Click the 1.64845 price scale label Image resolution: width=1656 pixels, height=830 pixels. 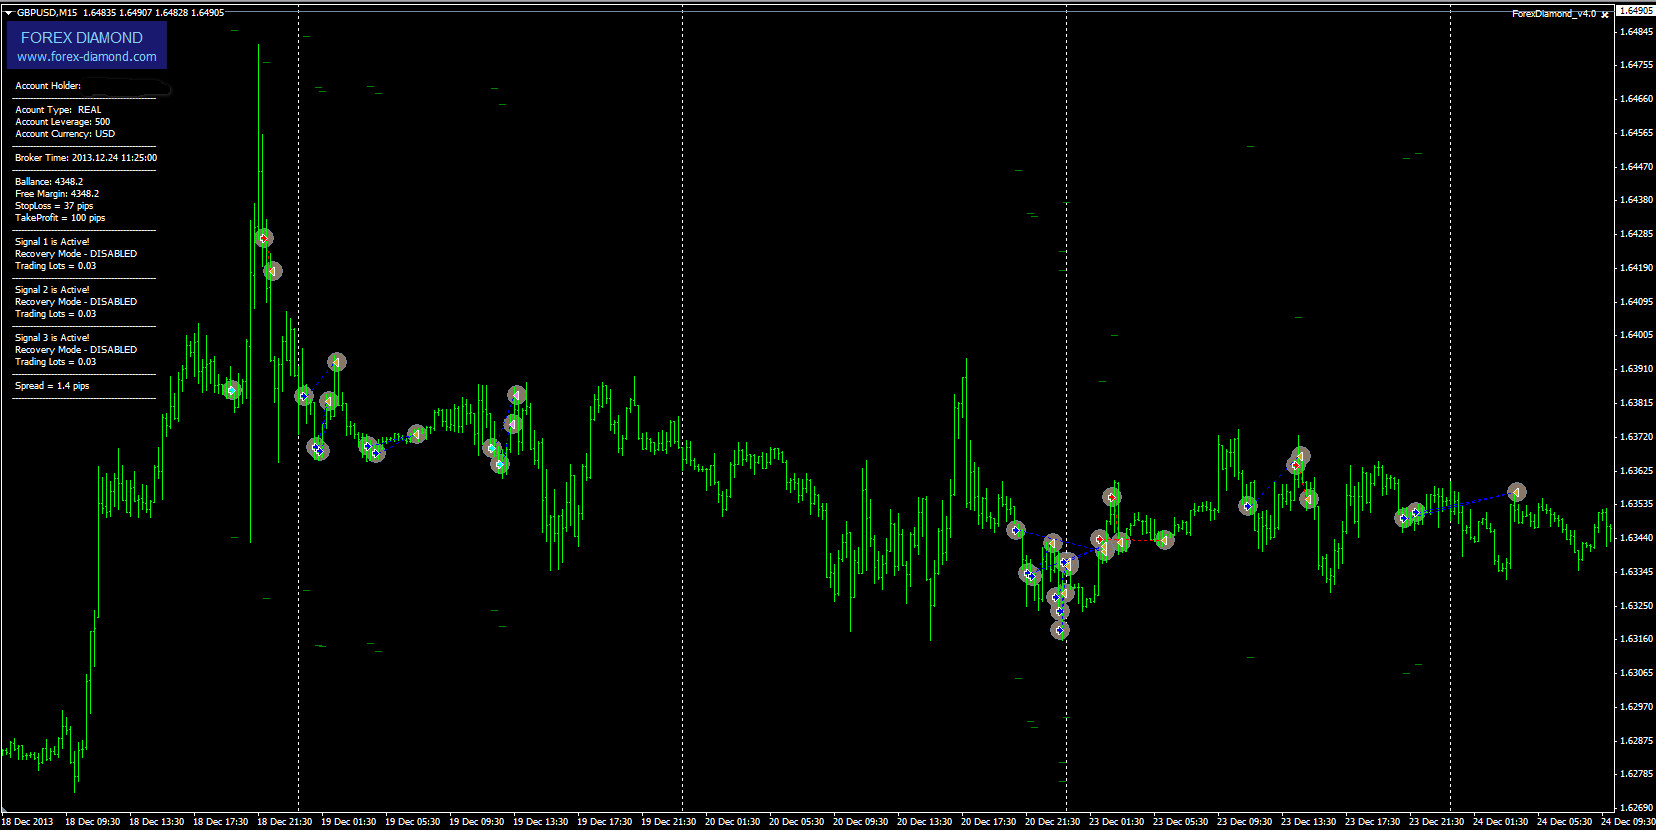(1636, 32)
